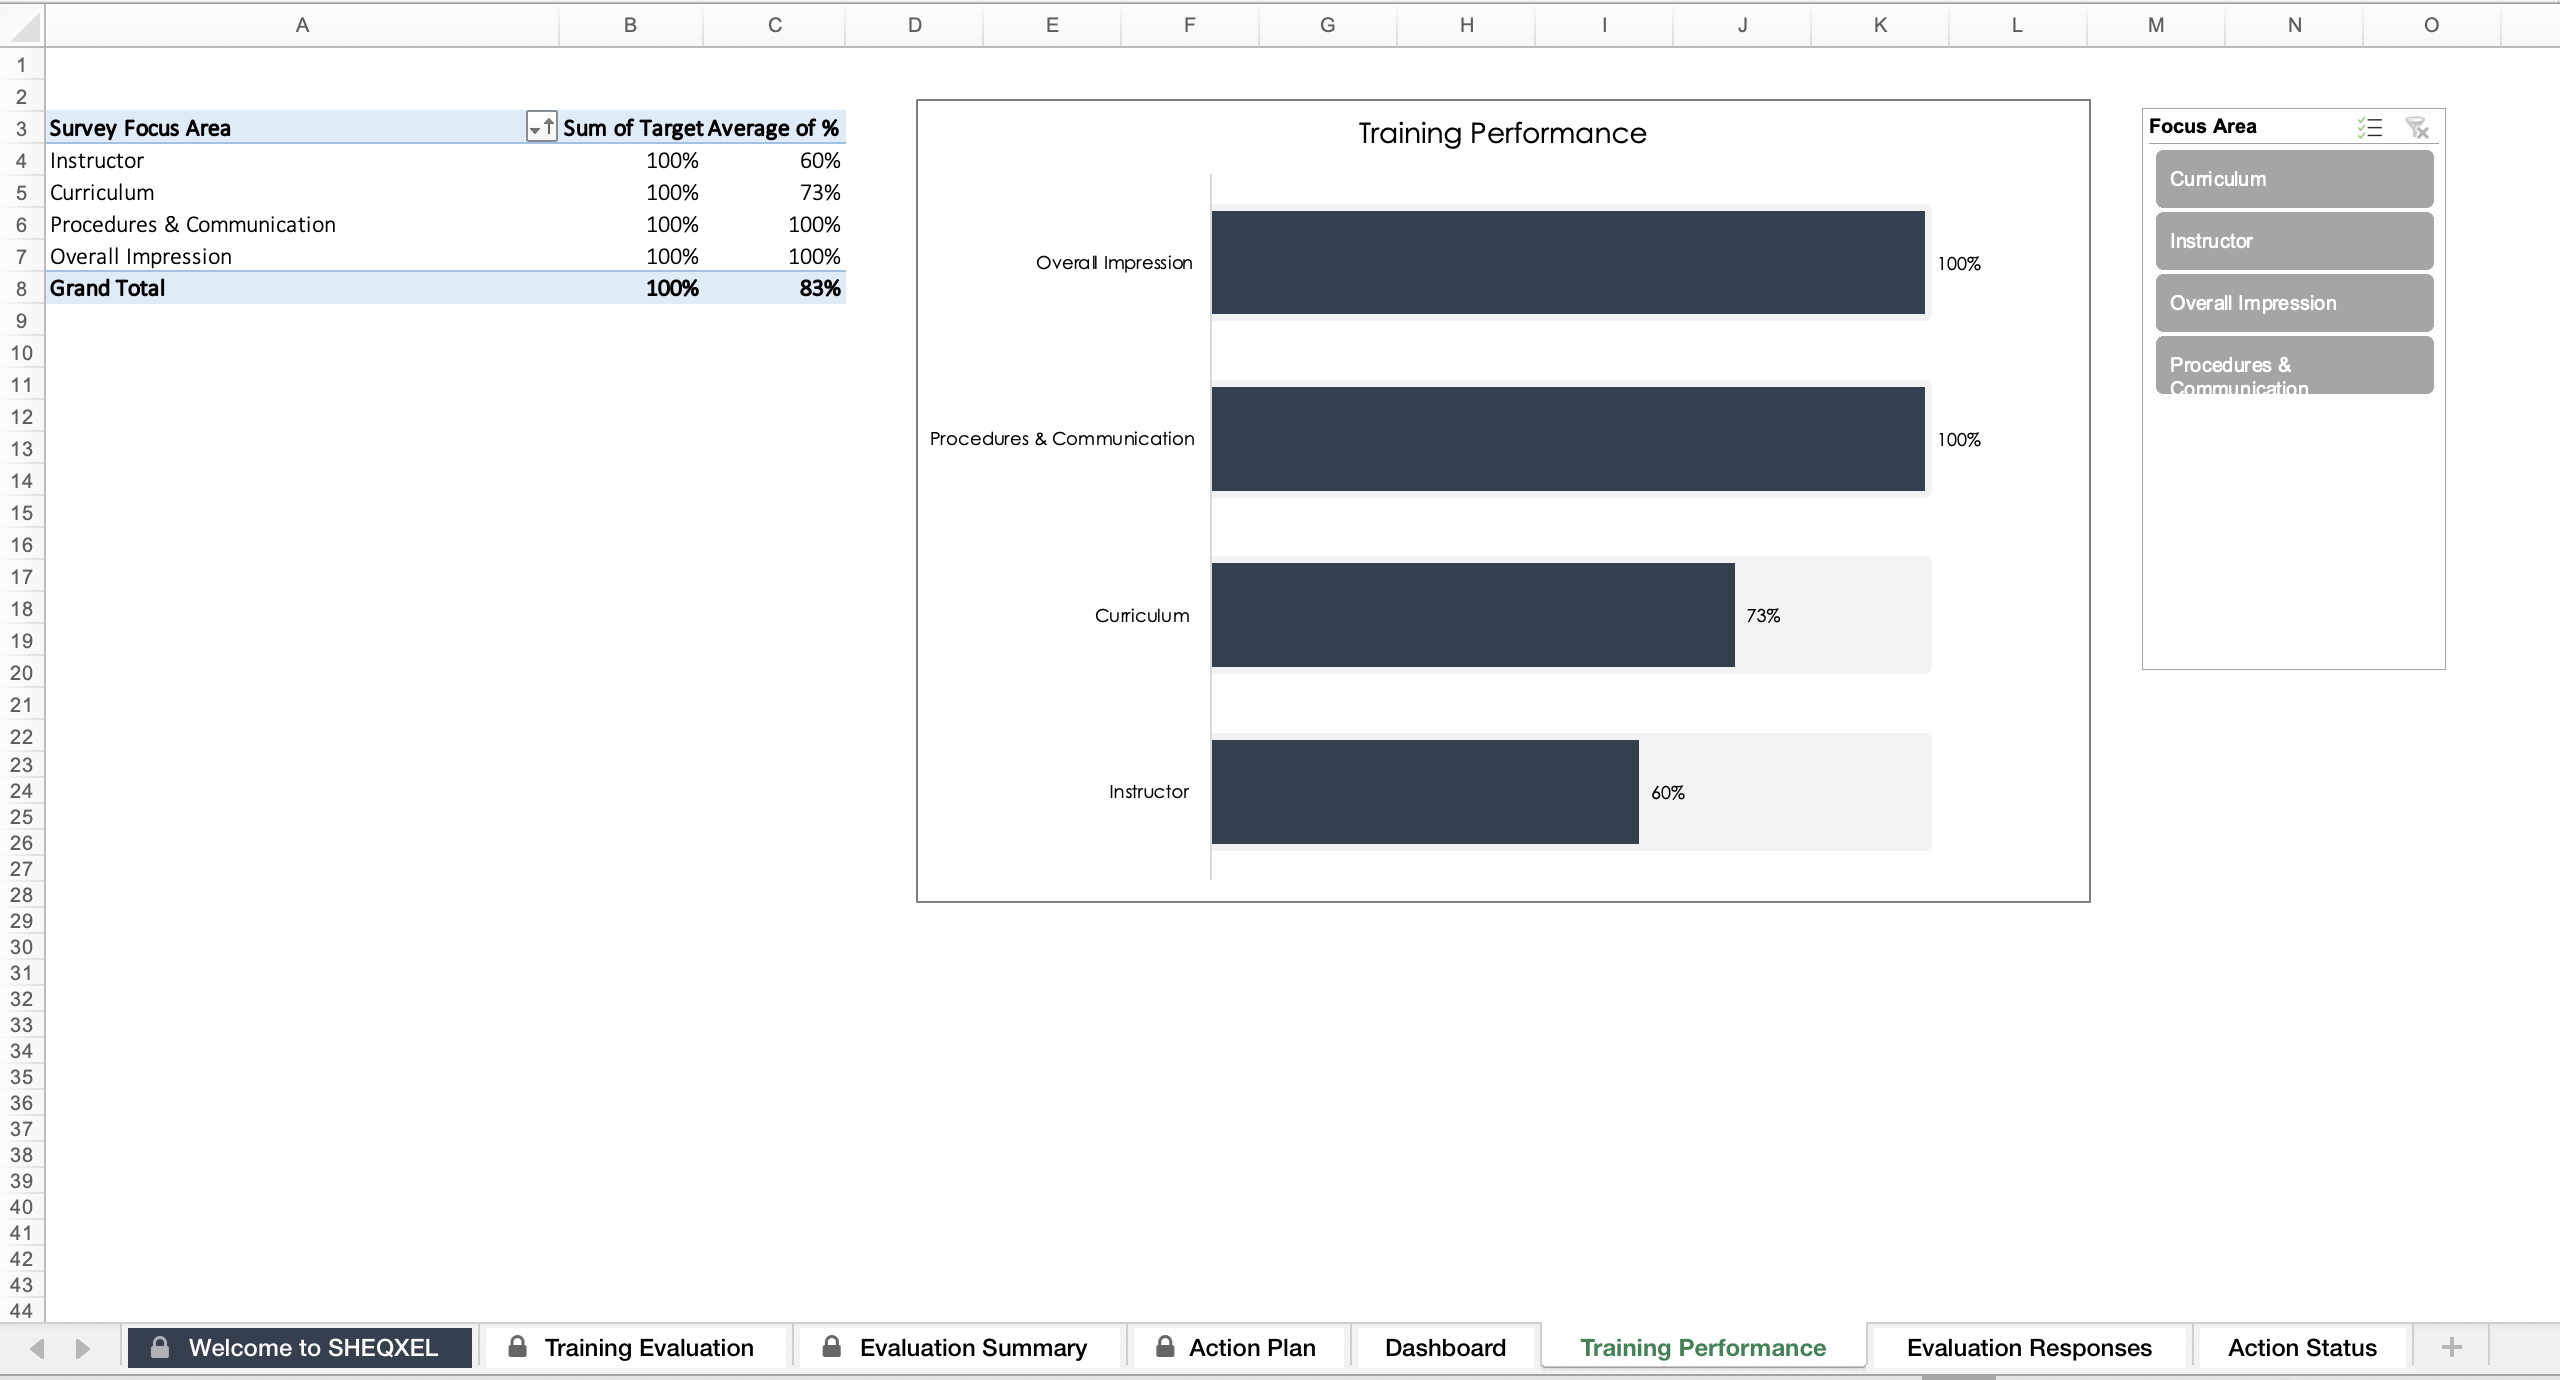Click the Focus Area slicer title
Viewport: 2560px width, 1380px height.
point(2202,126)
